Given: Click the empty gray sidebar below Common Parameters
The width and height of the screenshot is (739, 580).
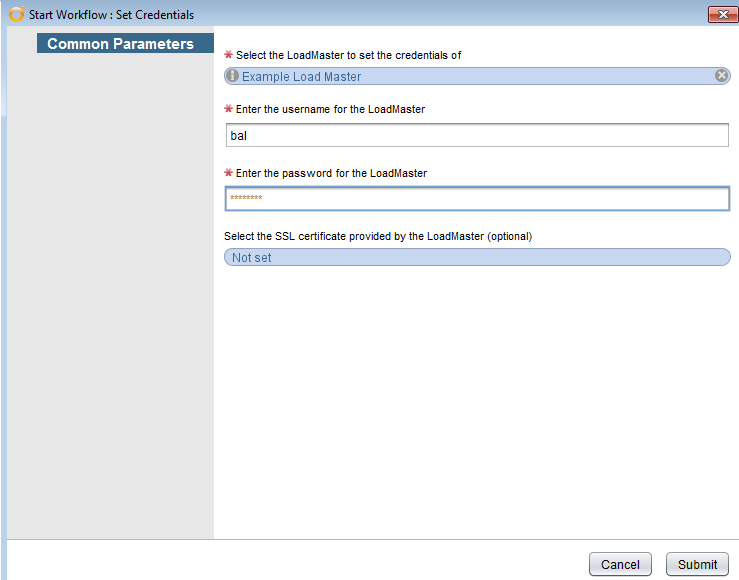Looking at the screenshot, I should 111,297.
